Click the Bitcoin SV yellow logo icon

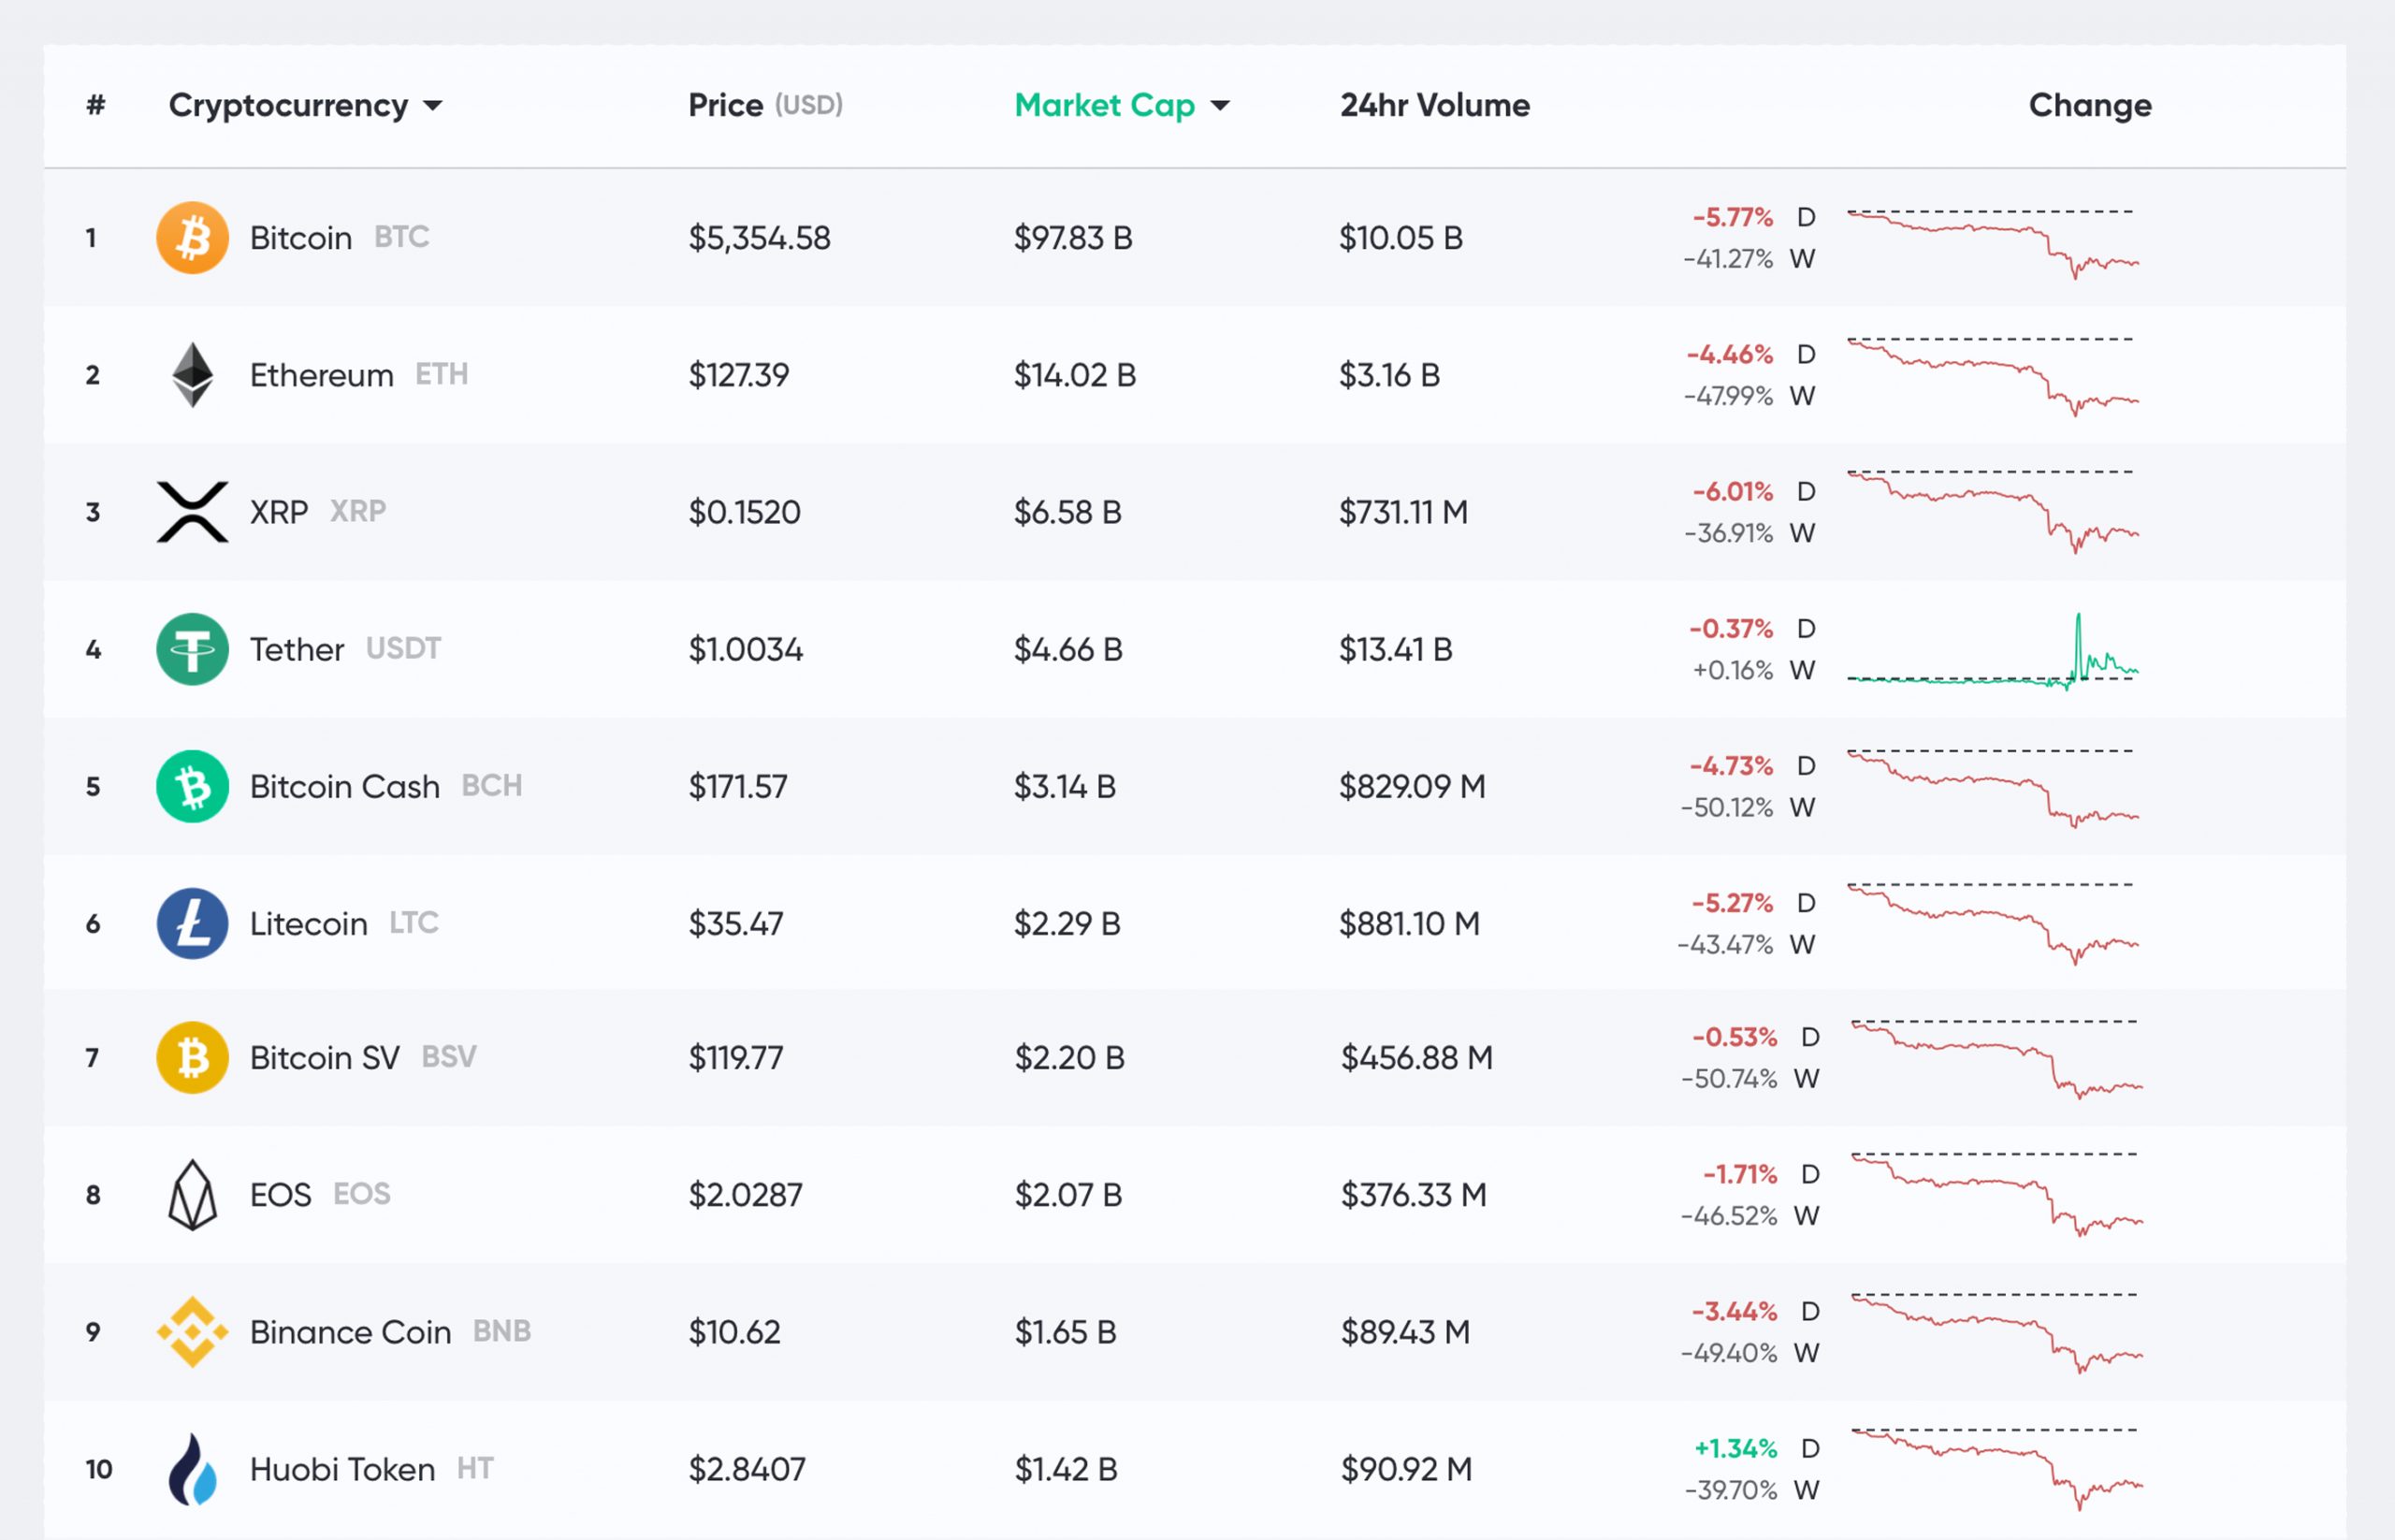click(192, 1057)
